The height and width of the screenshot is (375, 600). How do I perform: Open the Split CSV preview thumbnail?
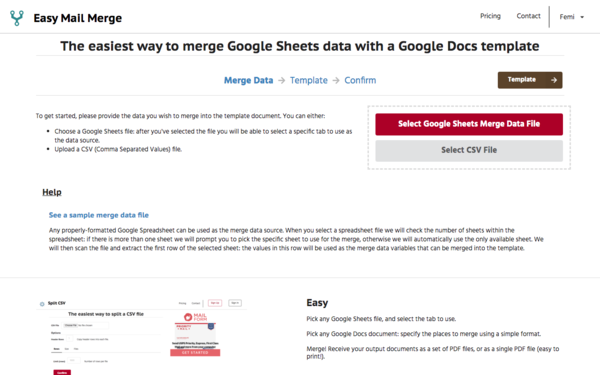pyautogui.click(x=142, y=337)
